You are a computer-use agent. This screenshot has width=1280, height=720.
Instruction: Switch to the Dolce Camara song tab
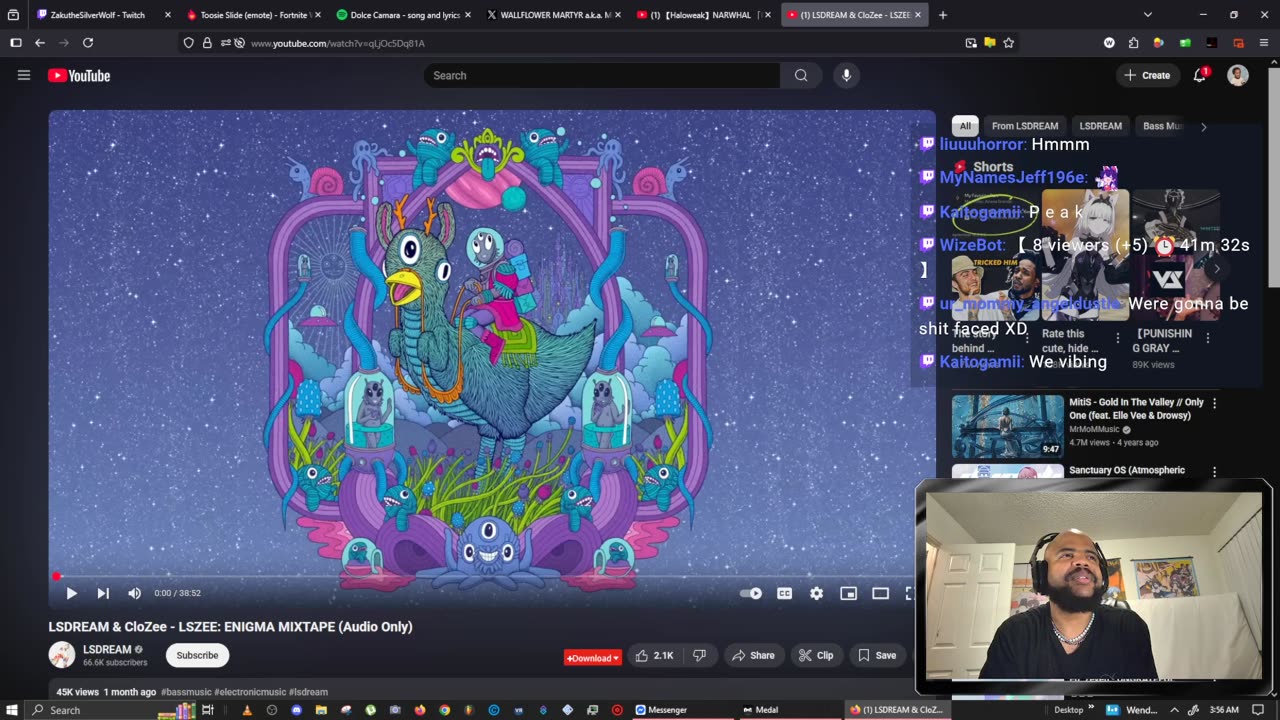403,15
